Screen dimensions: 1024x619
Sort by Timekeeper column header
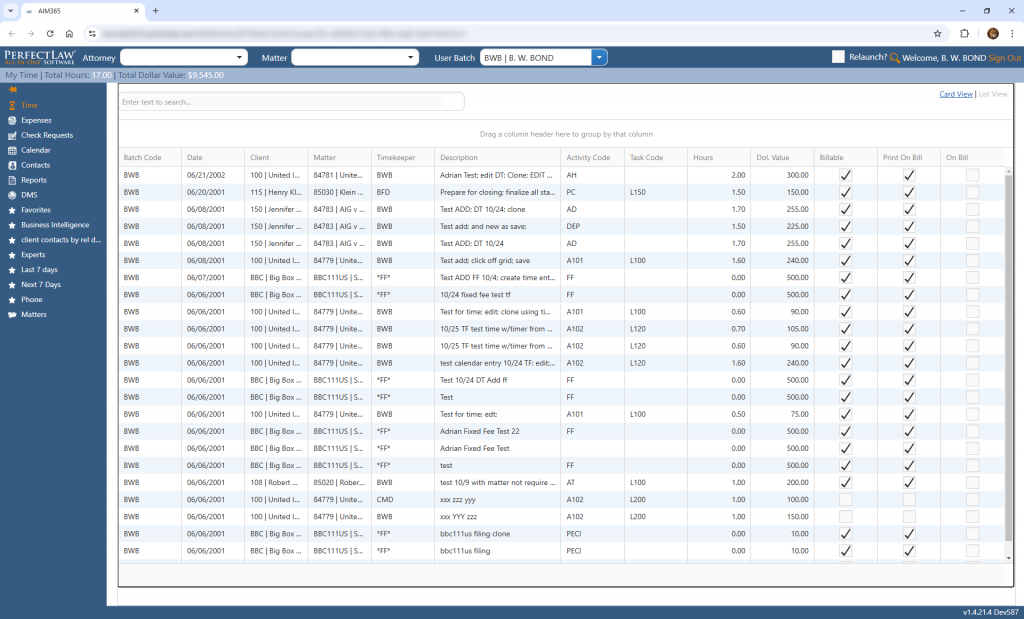[x=396, y=157]
